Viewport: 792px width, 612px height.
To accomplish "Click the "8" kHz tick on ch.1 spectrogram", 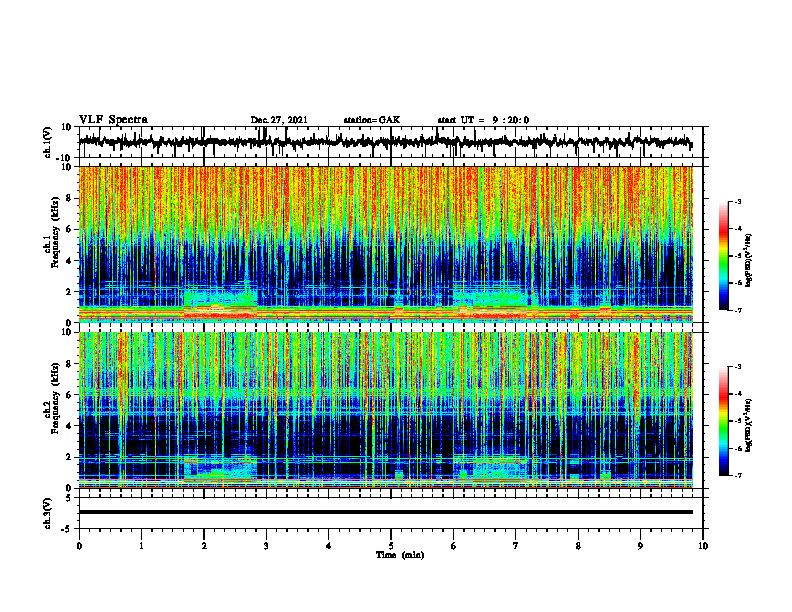I will click(69, 198).
